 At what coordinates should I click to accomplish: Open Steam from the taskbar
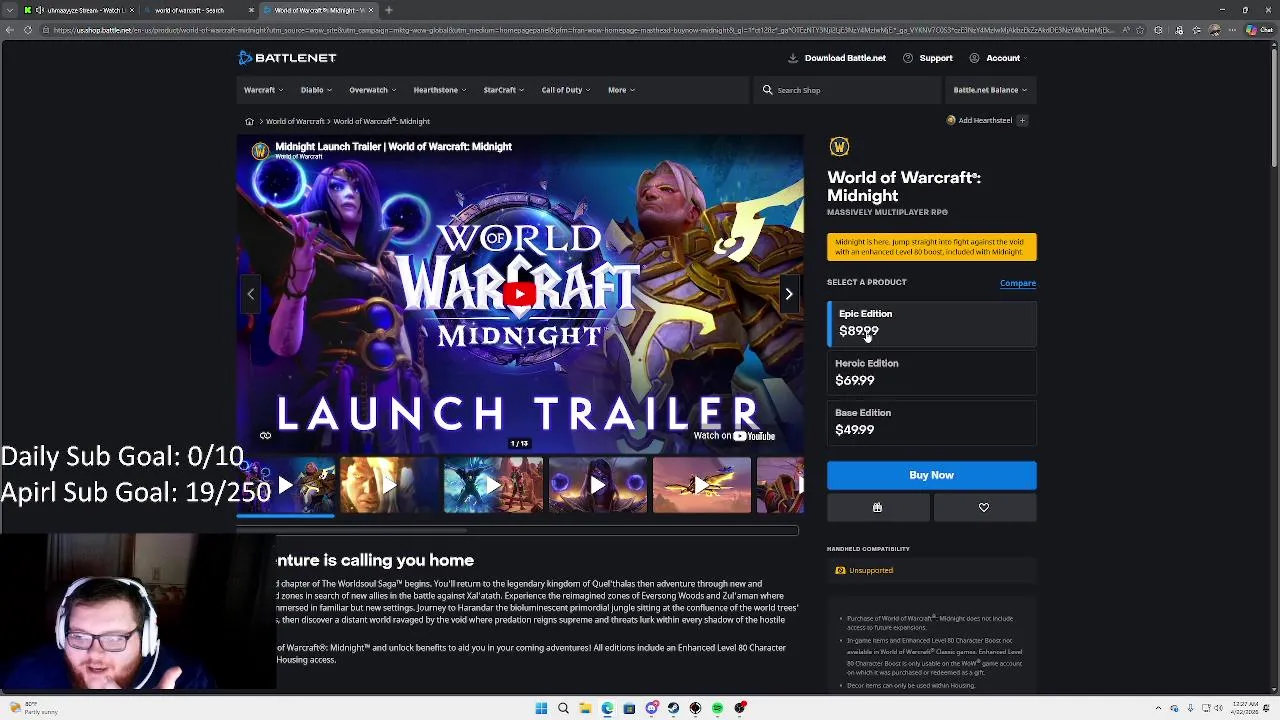pos(673,708)
